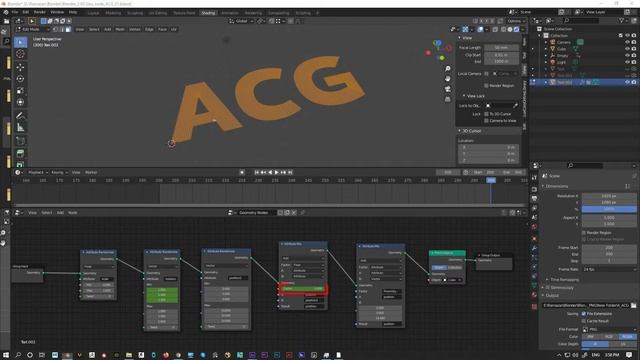Screen dimensions: 640x360
Task: Open the Edit Mode dropdown
Action: coord(32,29)
